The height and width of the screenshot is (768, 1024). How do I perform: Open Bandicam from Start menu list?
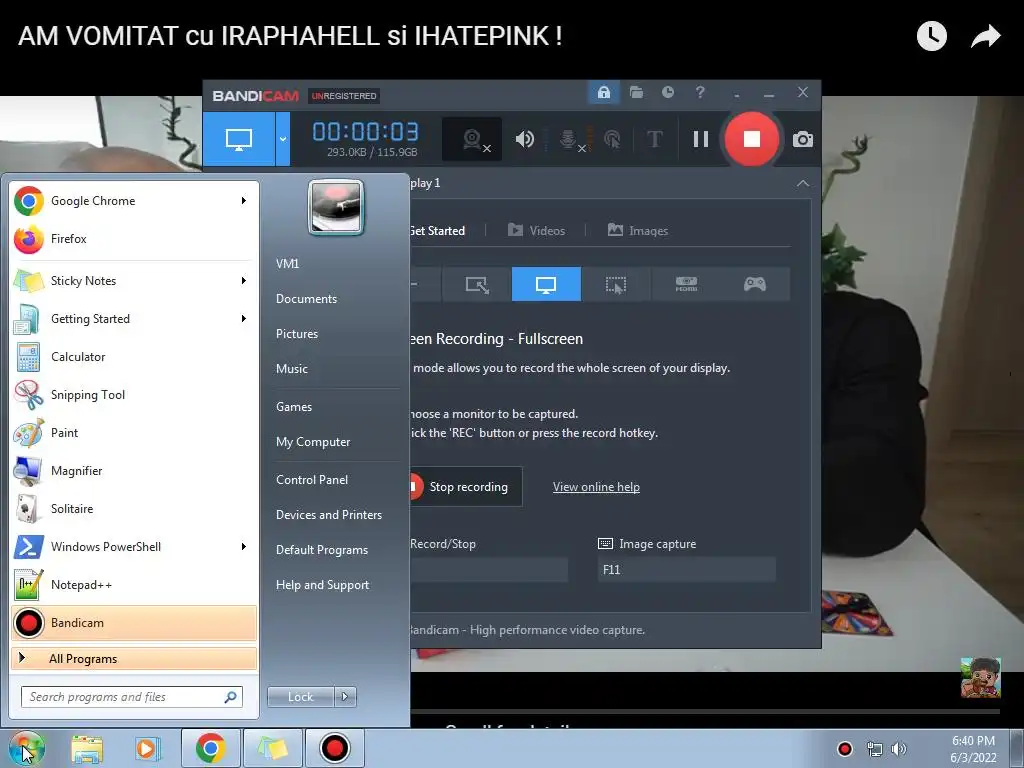pos(134,623)
